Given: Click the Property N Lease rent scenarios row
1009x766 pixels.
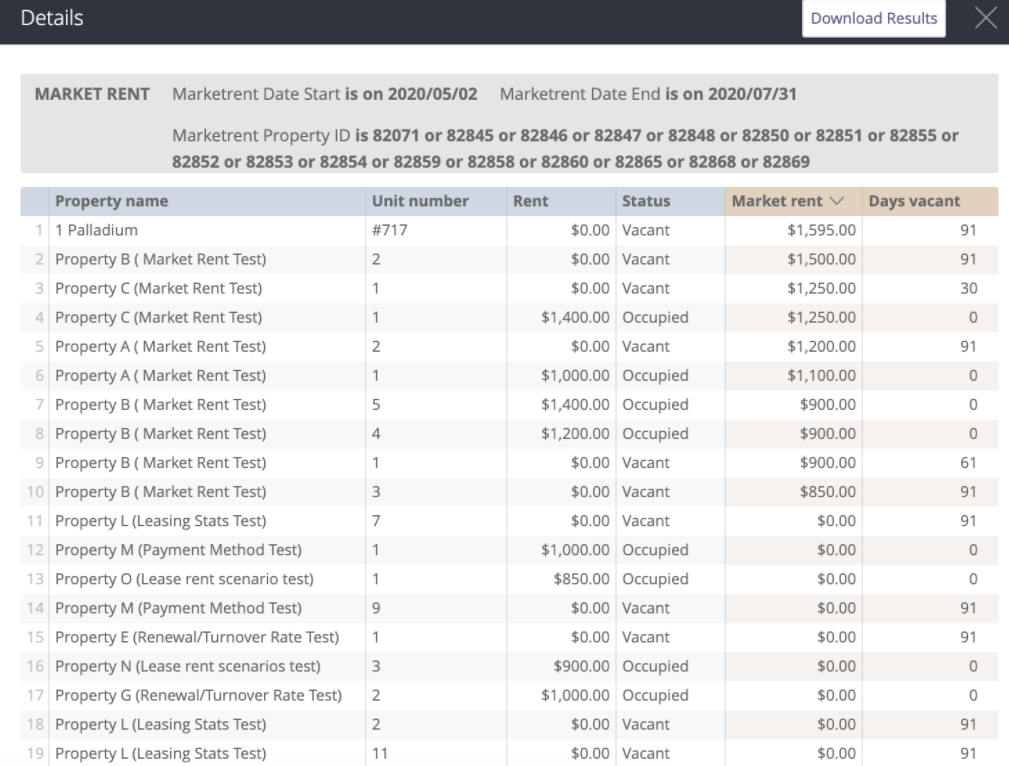Looking at the screenshot, I should (400, 666).
